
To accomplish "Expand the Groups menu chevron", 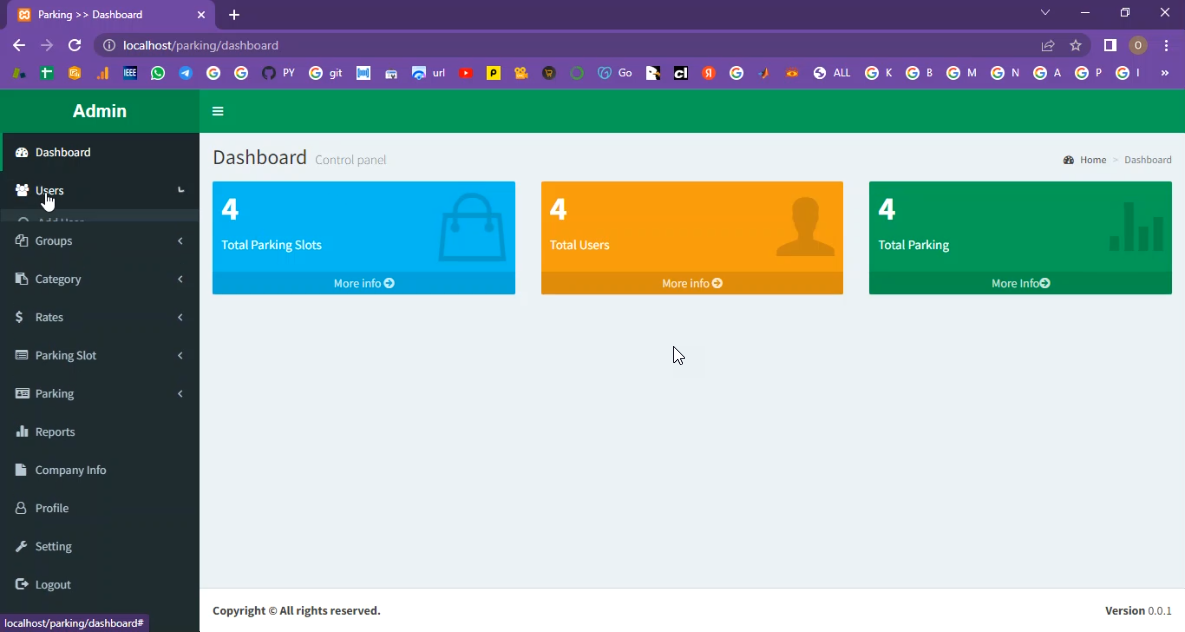I will coord(180,241).
